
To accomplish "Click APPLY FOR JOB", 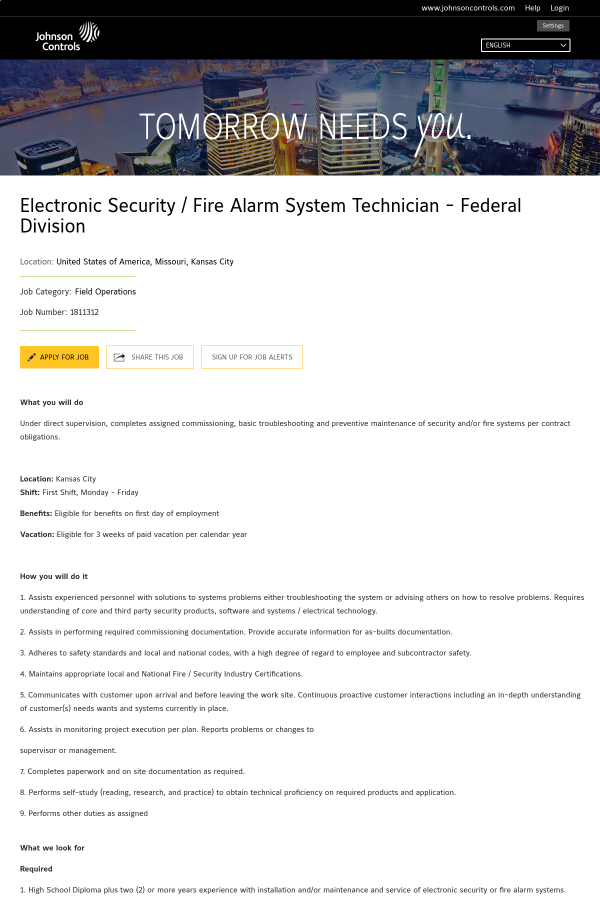I will pos(59,357).
